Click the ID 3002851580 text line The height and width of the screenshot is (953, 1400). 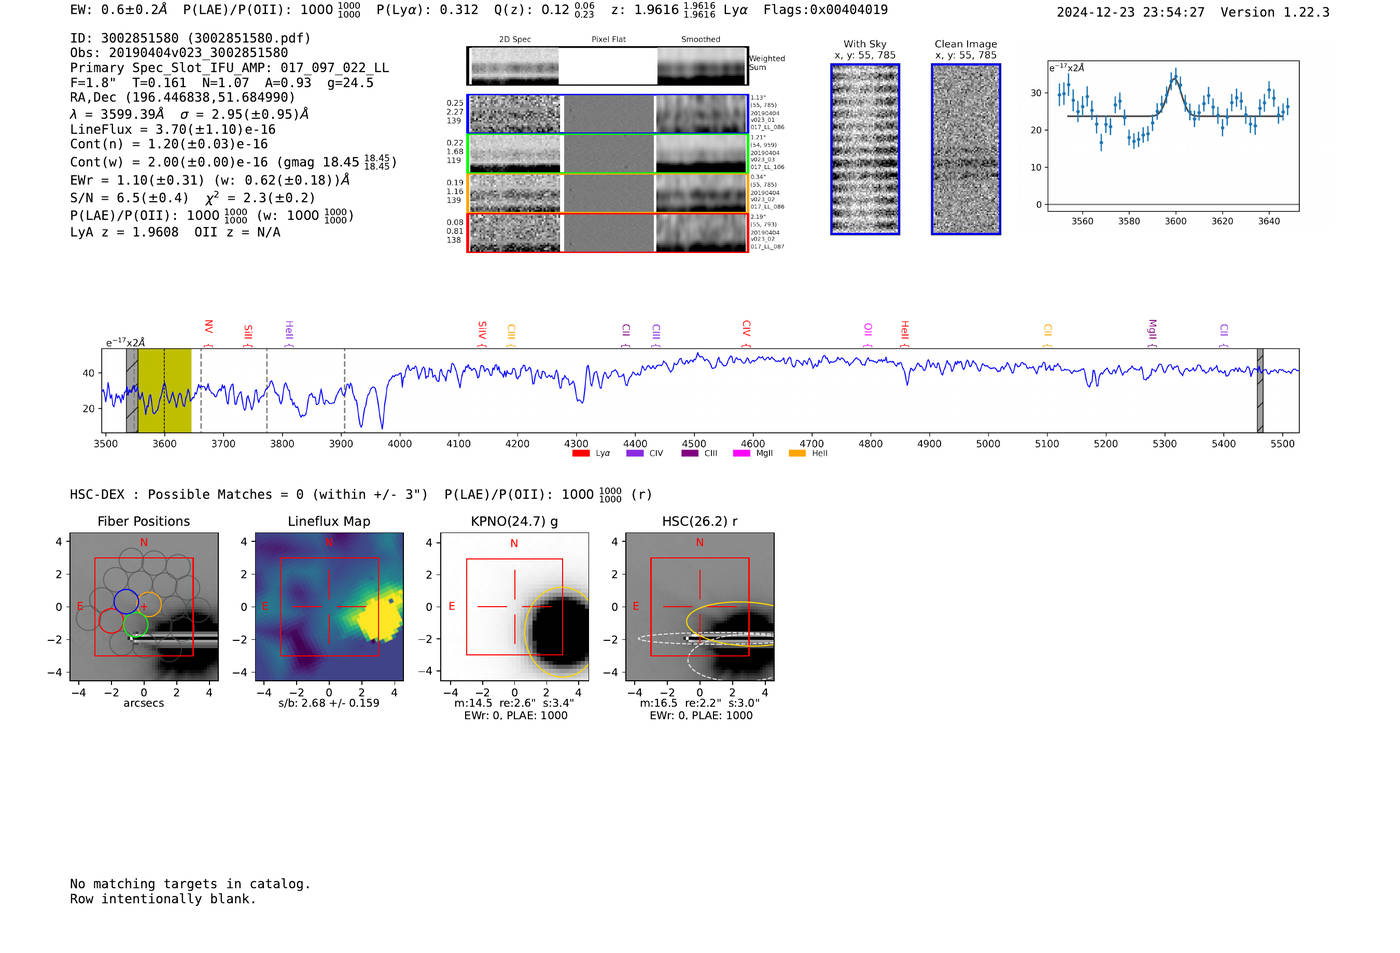point(190,38)
